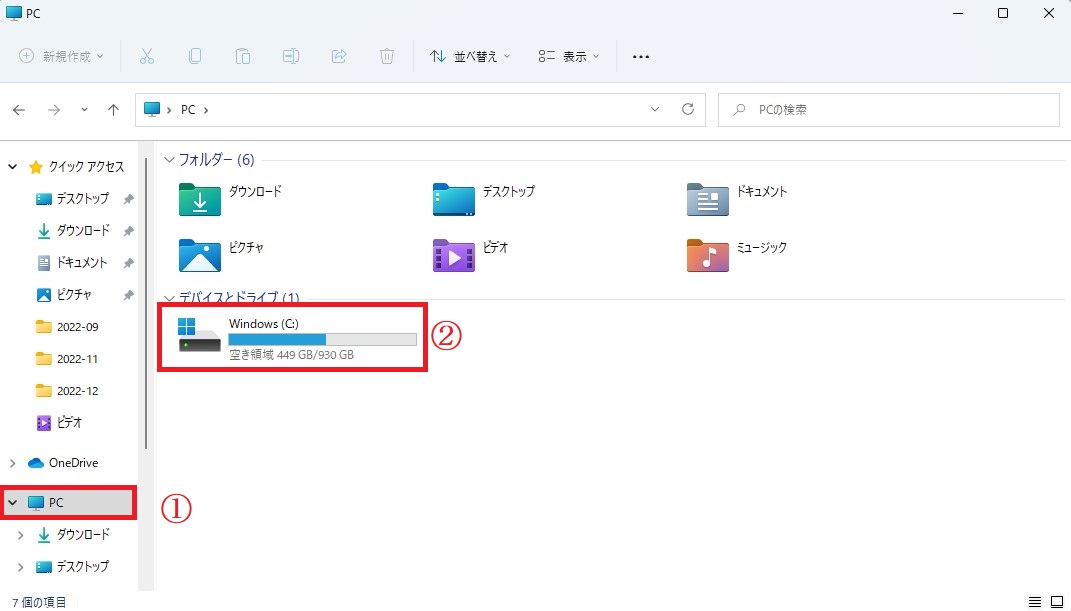
Task: Expand the OneDrive entry in the sidebar
Action: 12,462
